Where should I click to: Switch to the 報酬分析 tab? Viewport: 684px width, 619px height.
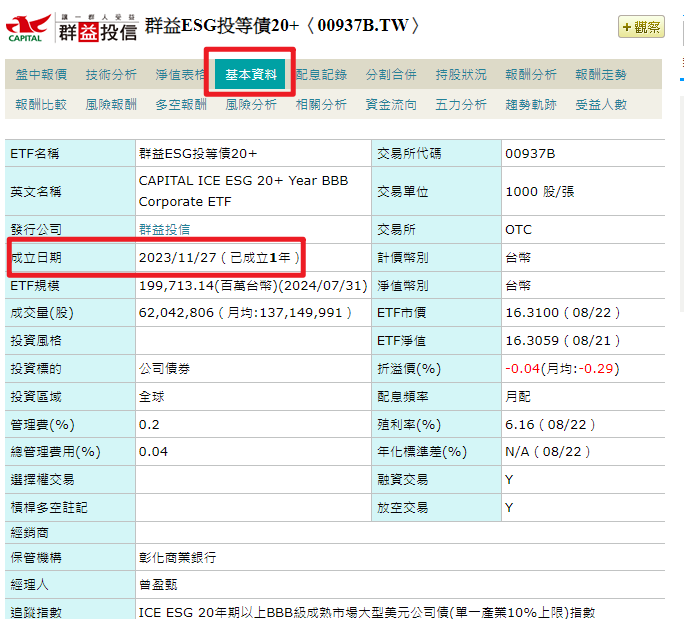tap(531, 75)
